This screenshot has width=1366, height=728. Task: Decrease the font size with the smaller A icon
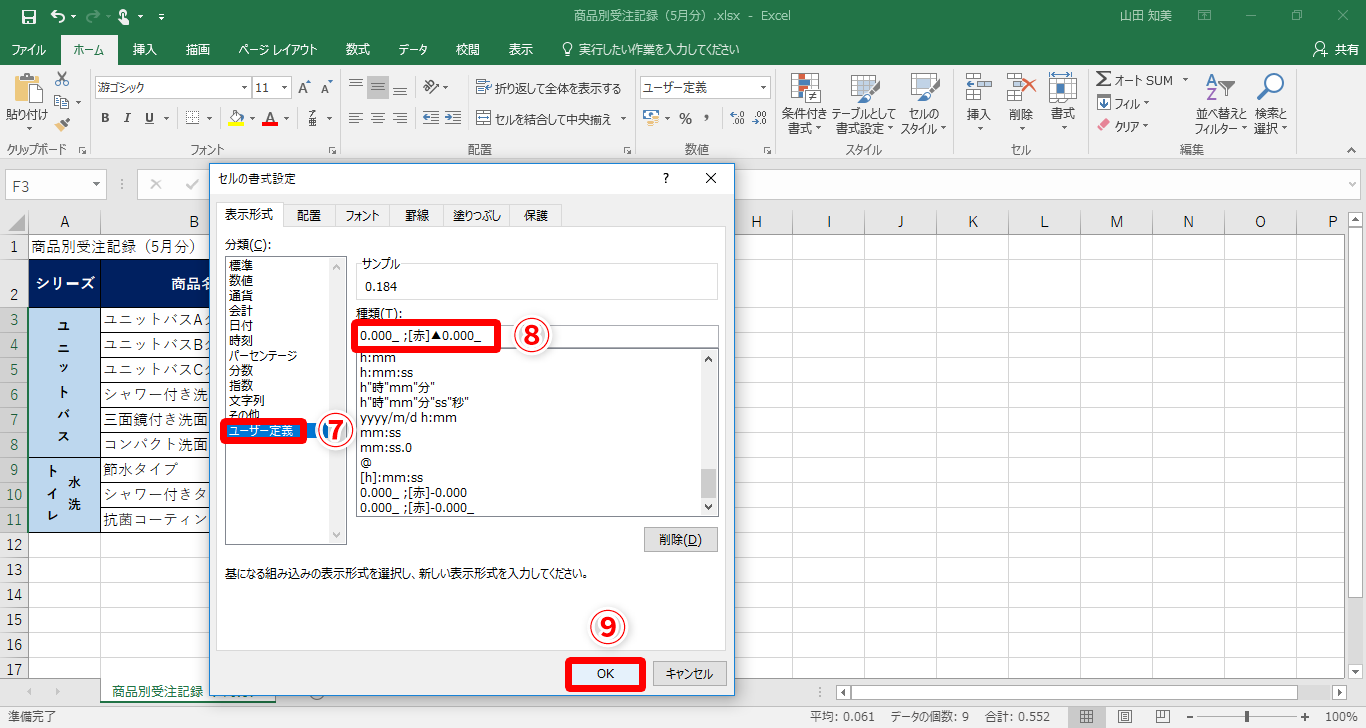click(x=327, y=88)
